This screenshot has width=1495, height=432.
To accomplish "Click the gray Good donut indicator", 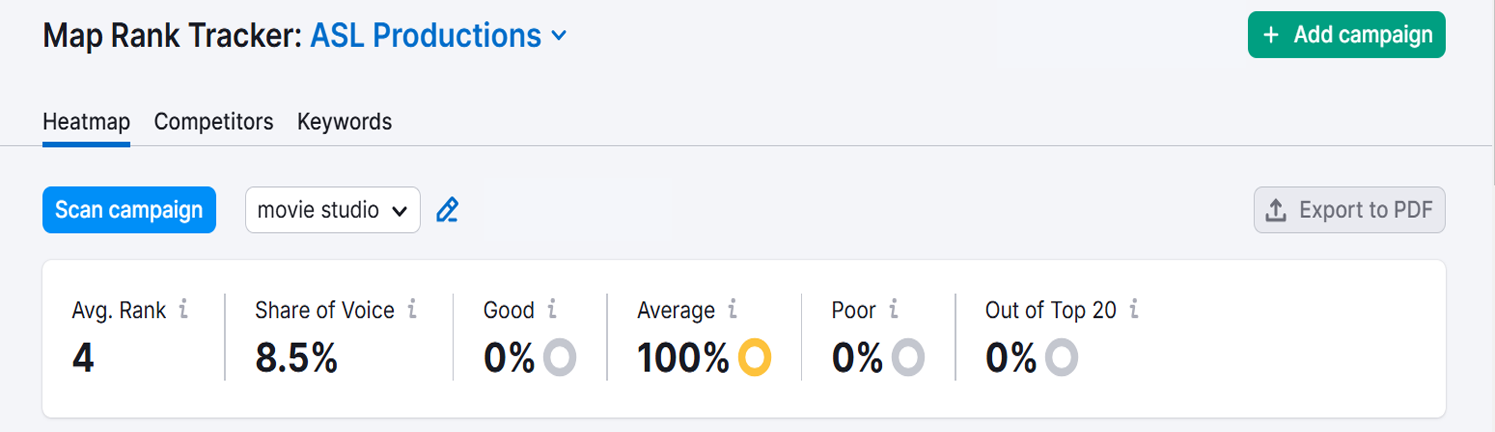I will (x=560, y=357).
